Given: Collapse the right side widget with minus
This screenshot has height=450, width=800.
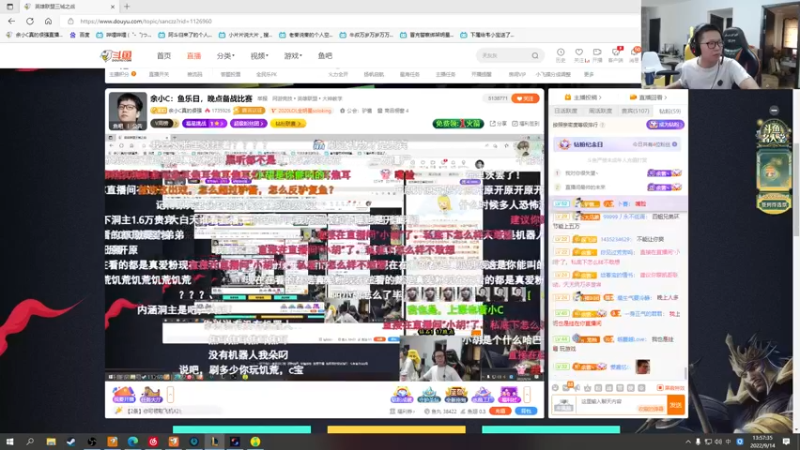Looking at the screenshot, I should (x=774, y=110).
